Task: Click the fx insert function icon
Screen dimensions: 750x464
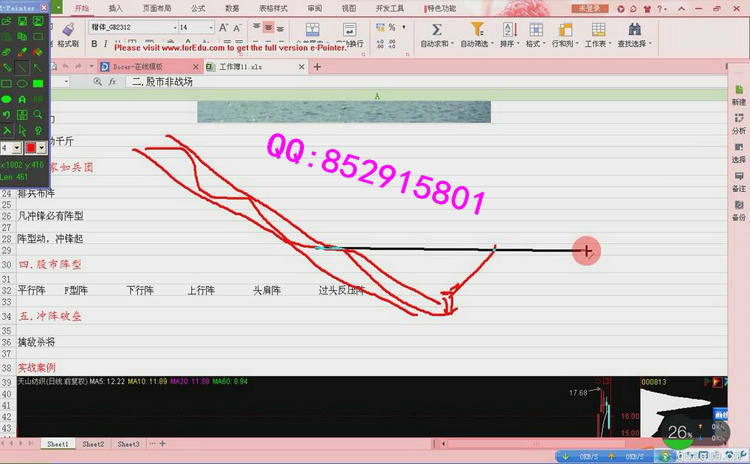Action: tap(113, 82)
